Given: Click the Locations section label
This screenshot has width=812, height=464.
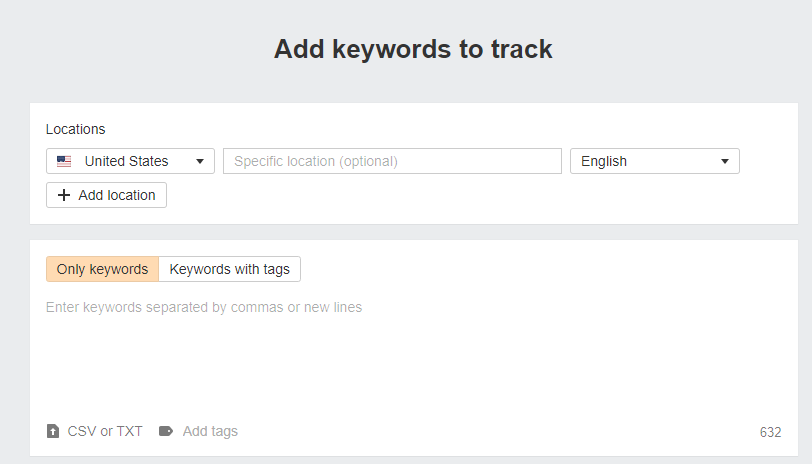Looking at the screenshot, I should coord(75,129).
